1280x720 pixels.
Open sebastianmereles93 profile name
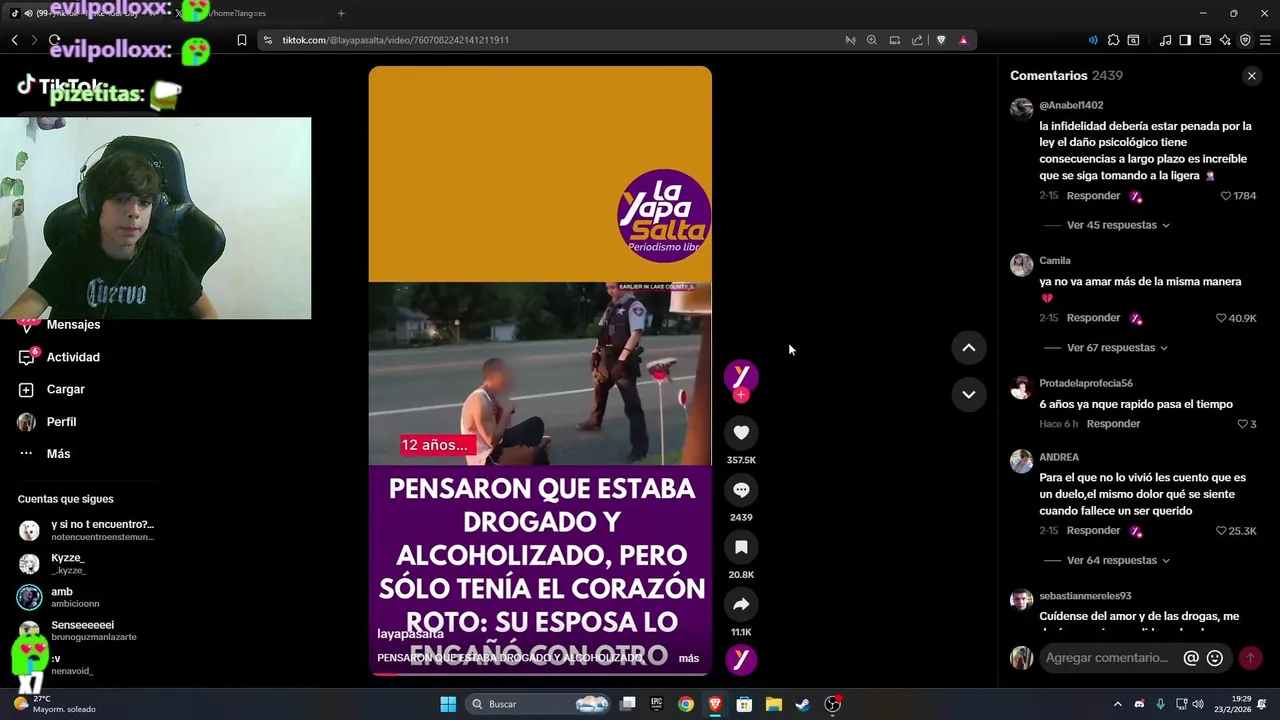pos(1085,596)
